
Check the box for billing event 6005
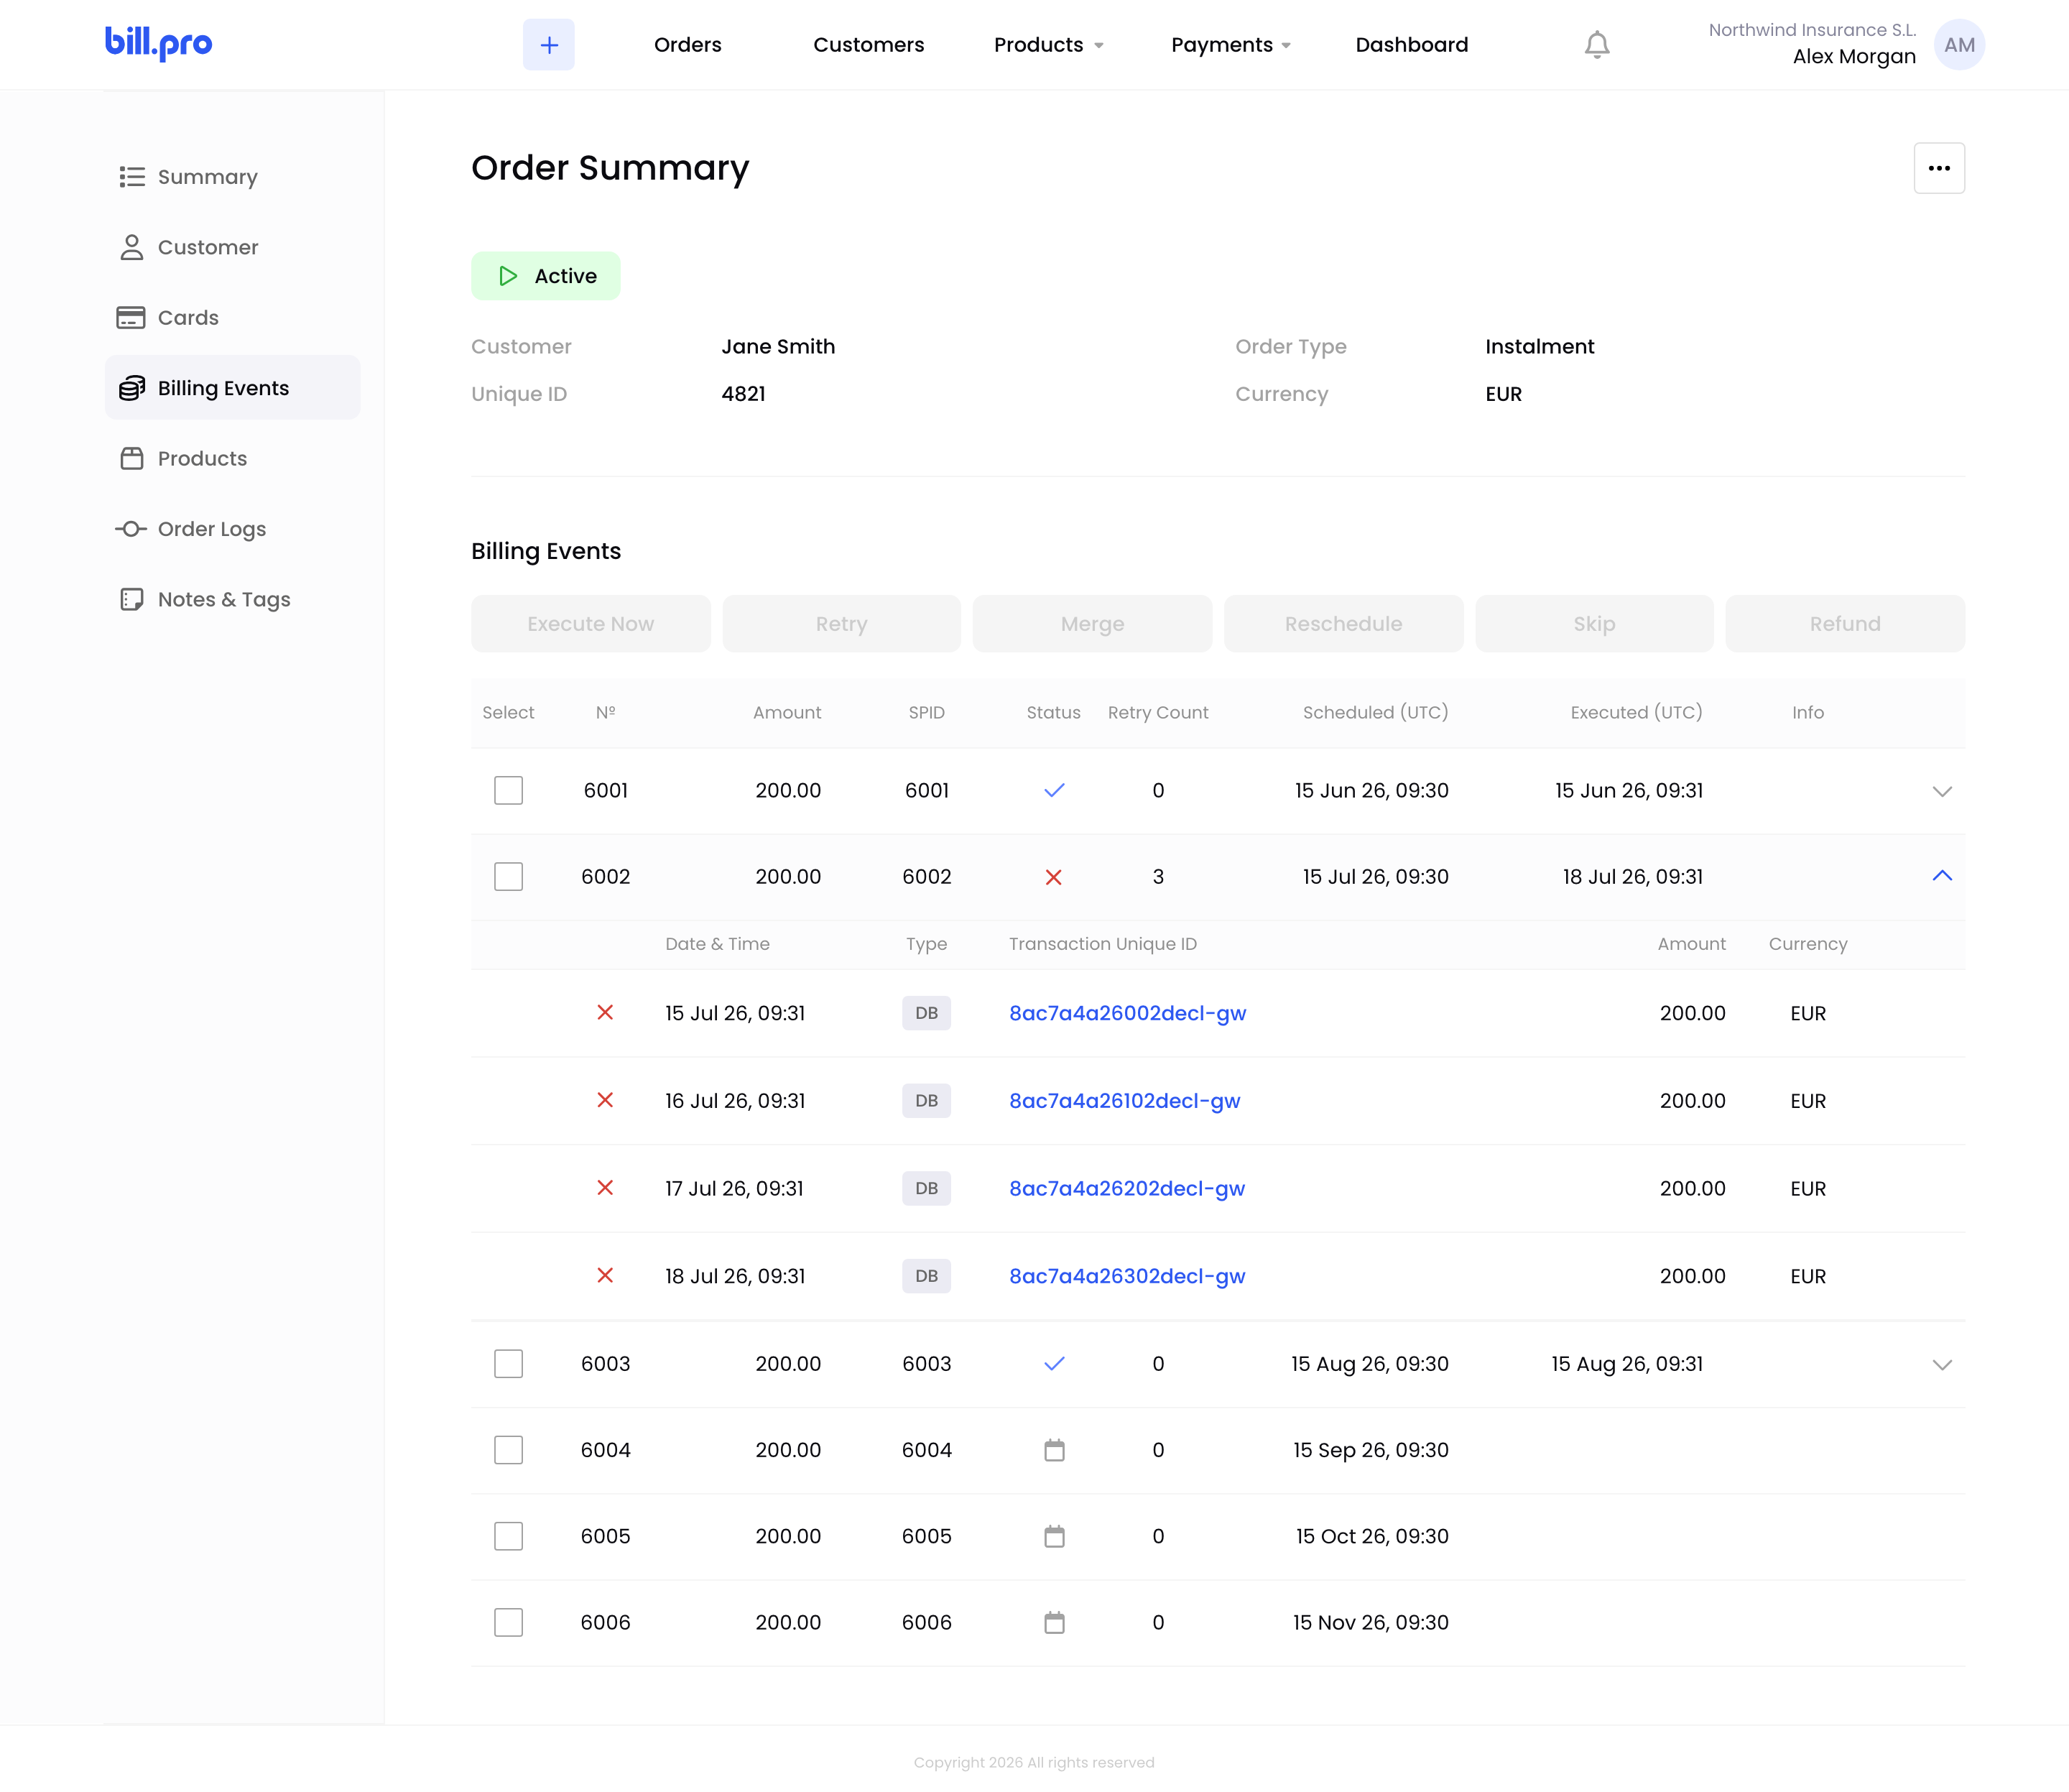tap(508, 1536)
